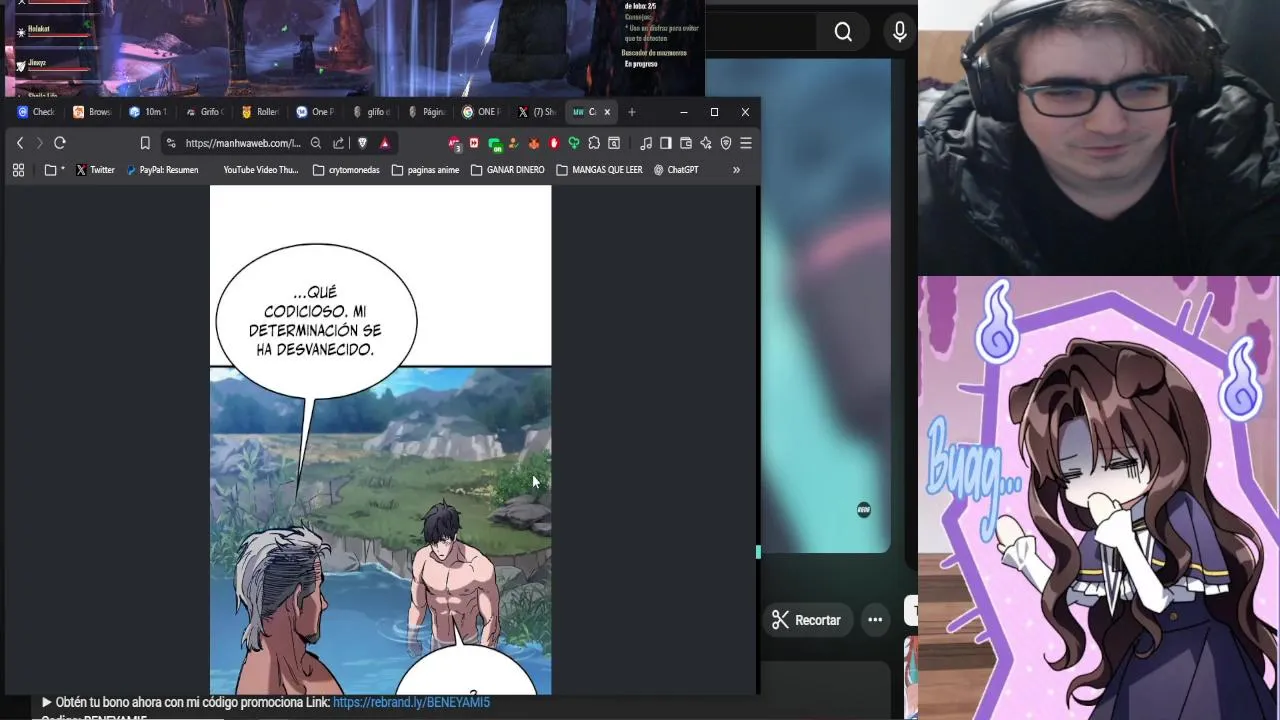Click the green 'on' extension icon
Viewport: 1280px width, 720px height.
(494, 143)
